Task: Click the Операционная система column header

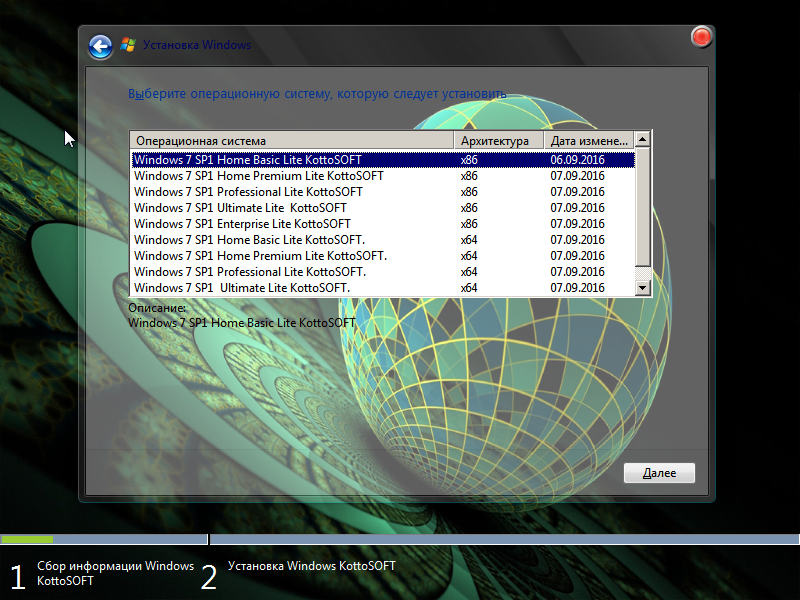Action: 292,140
